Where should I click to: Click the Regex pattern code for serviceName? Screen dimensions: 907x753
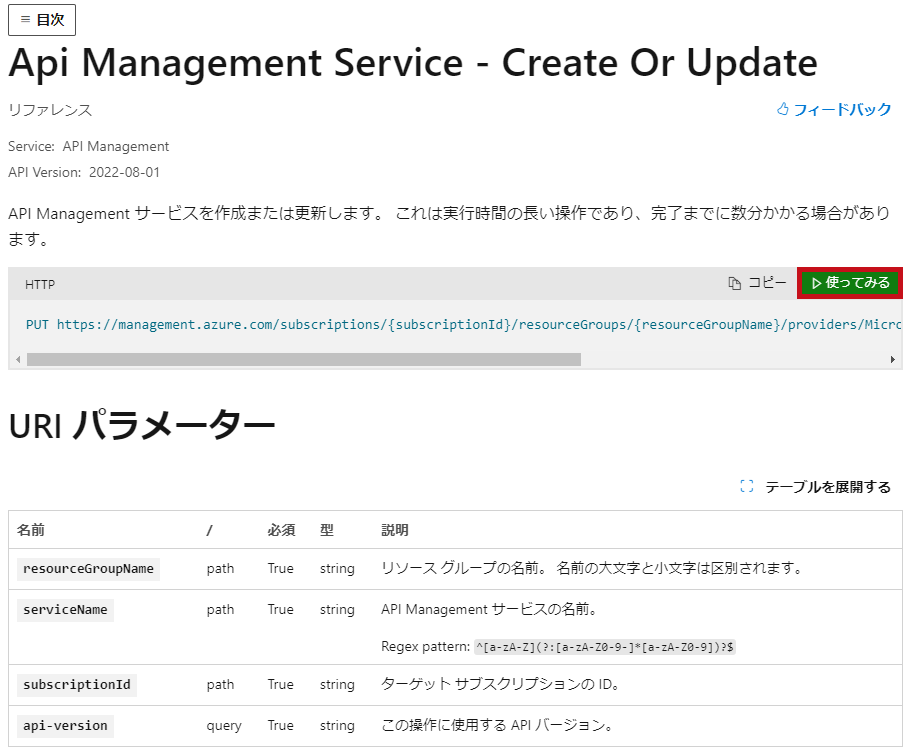click(x=604, y=647)
